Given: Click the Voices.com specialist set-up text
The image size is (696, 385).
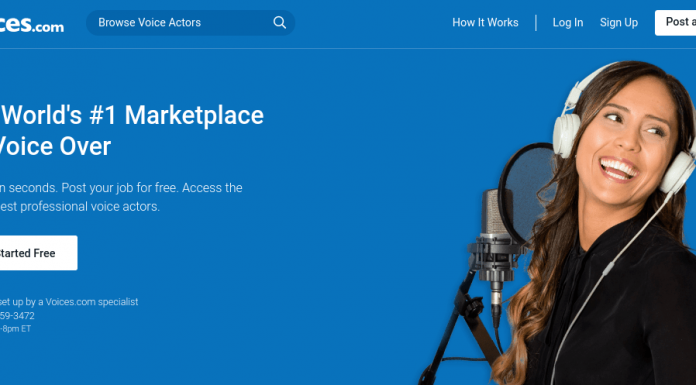Looking at the screenshot, I should [69, 302].
